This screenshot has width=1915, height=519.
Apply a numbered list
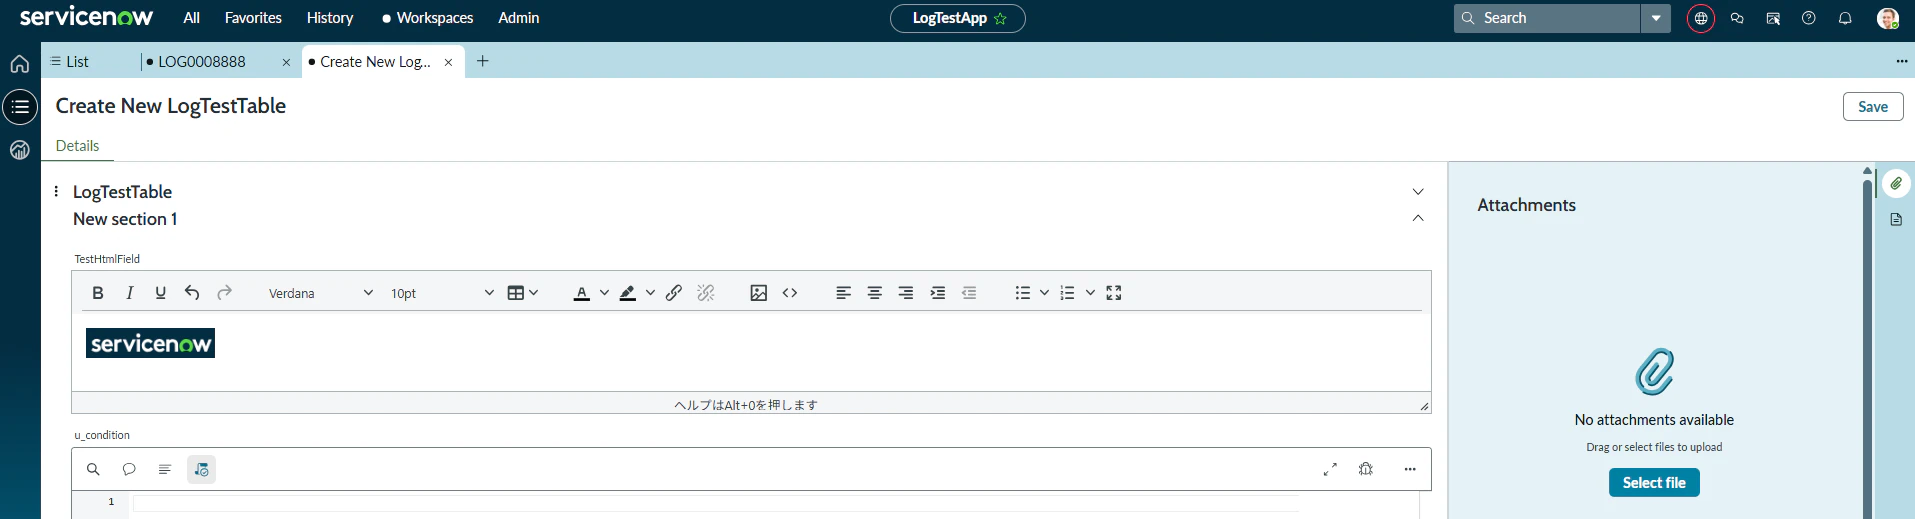coord(1068,293)
